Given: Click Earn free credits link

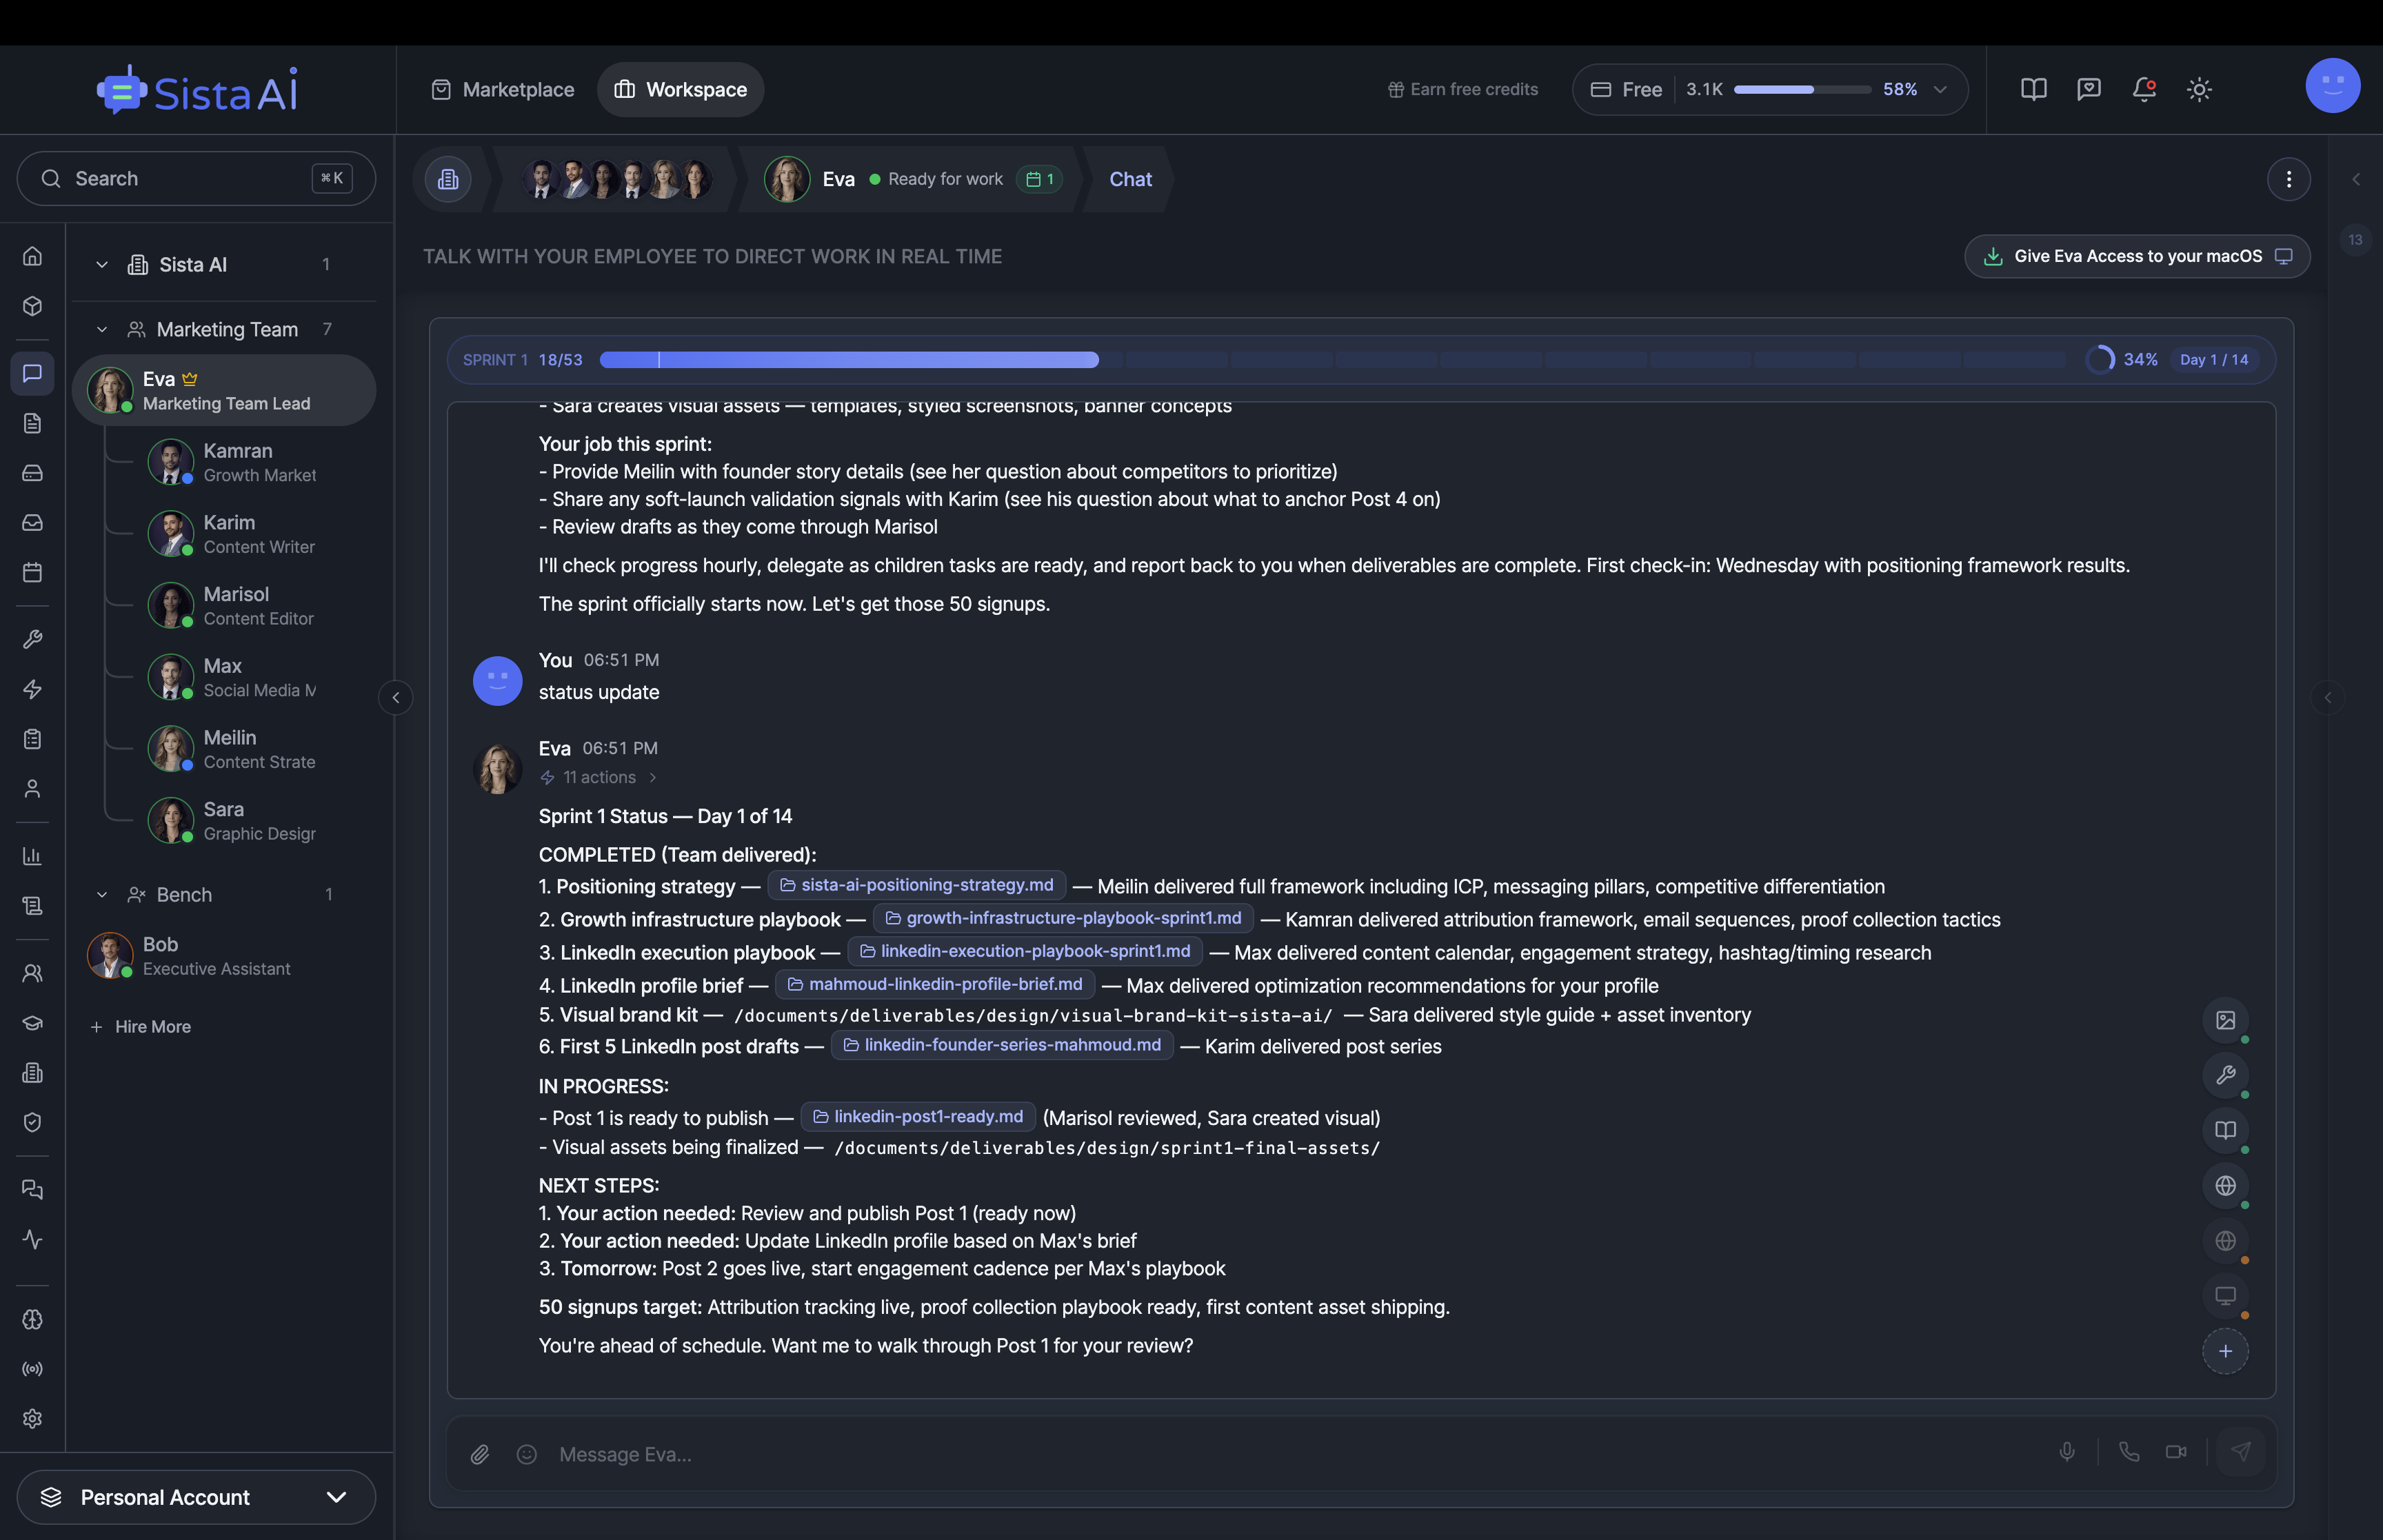Looking at the screenshot, I should (x=1463, y=90).
